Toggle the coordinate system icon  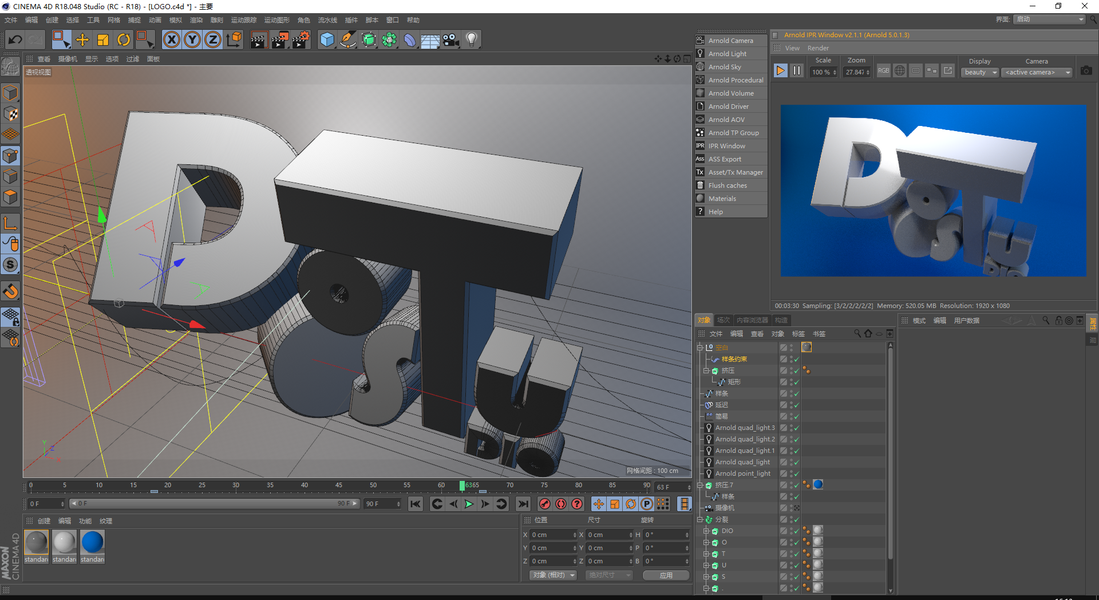point(233,40)
